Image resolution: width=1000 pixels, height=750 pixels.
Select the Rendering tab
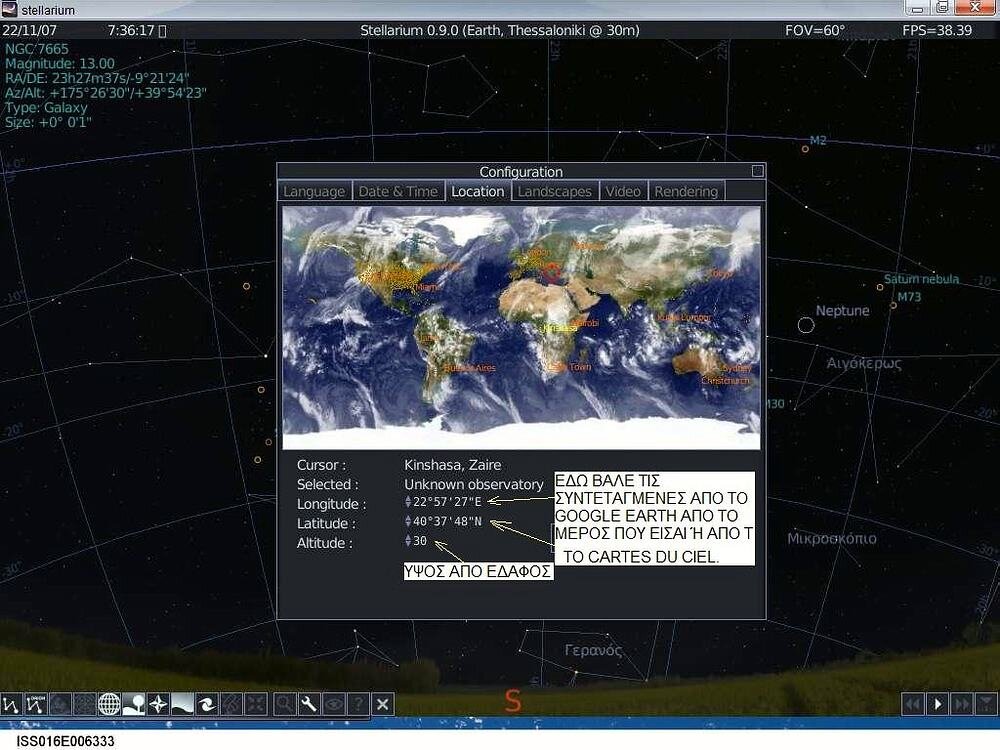coord(686,191)
